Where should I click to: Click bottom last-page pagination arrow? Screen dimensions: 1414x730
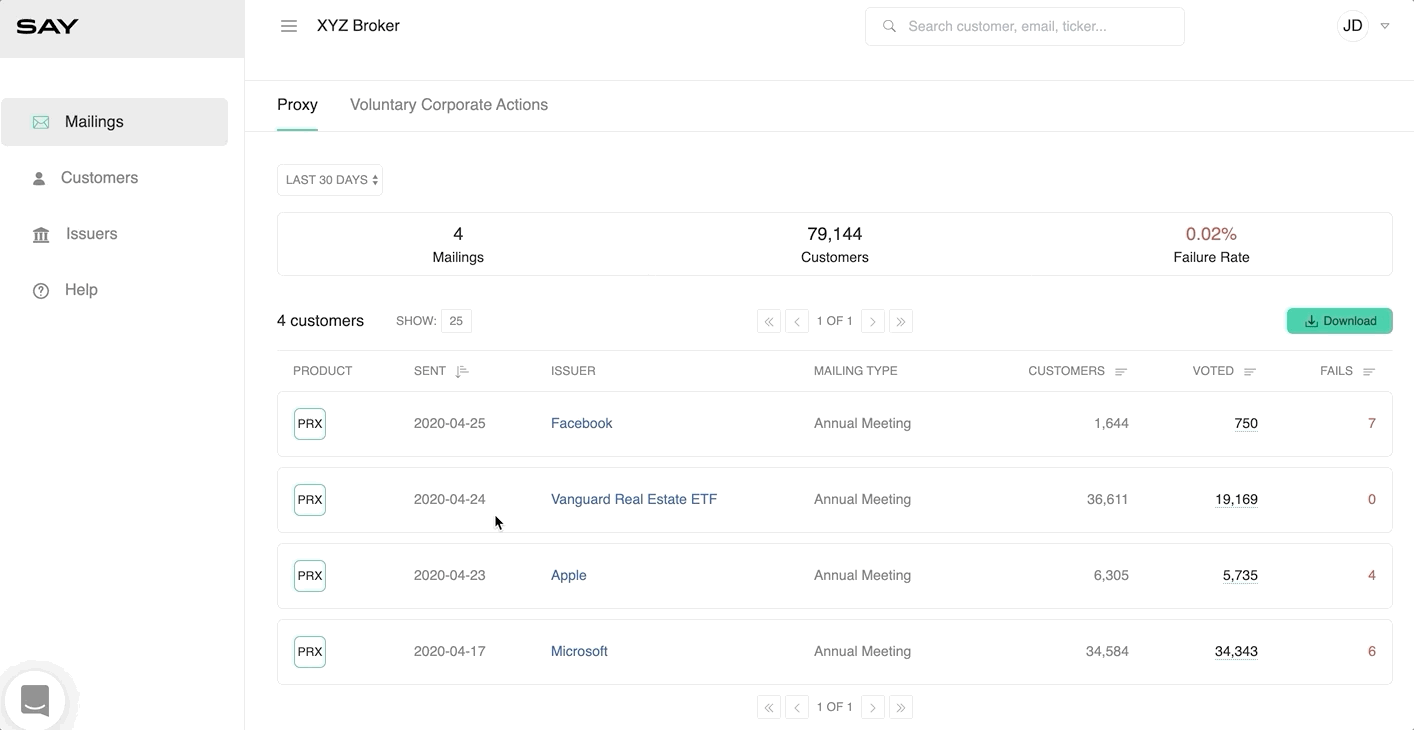coord(901,707)
